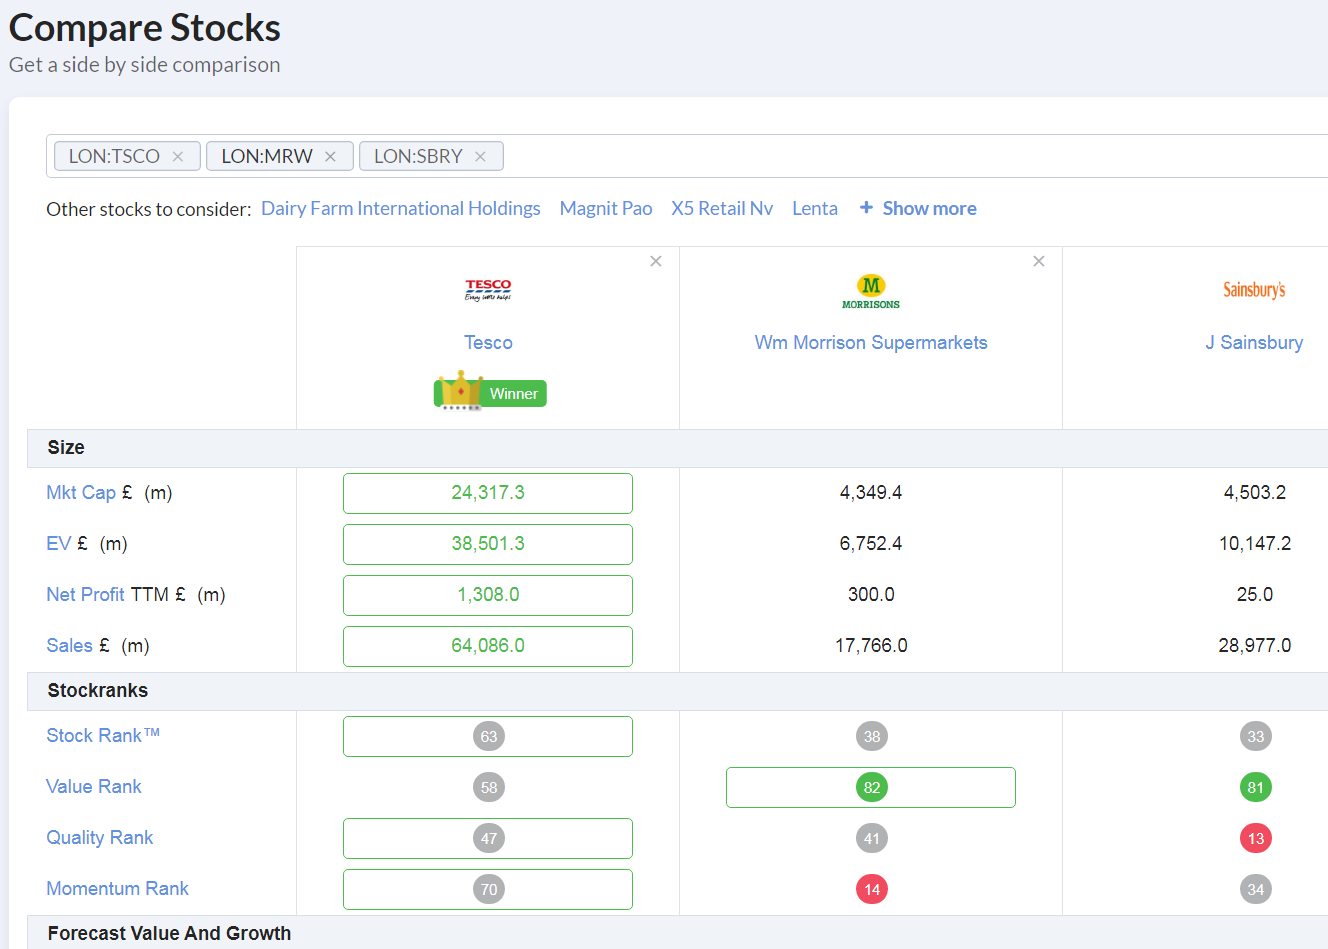The height and width of the screenshot is (949, 1328).
Task: Click Tesco Momentum Rank 70 badge
Action: pos(489,890)
